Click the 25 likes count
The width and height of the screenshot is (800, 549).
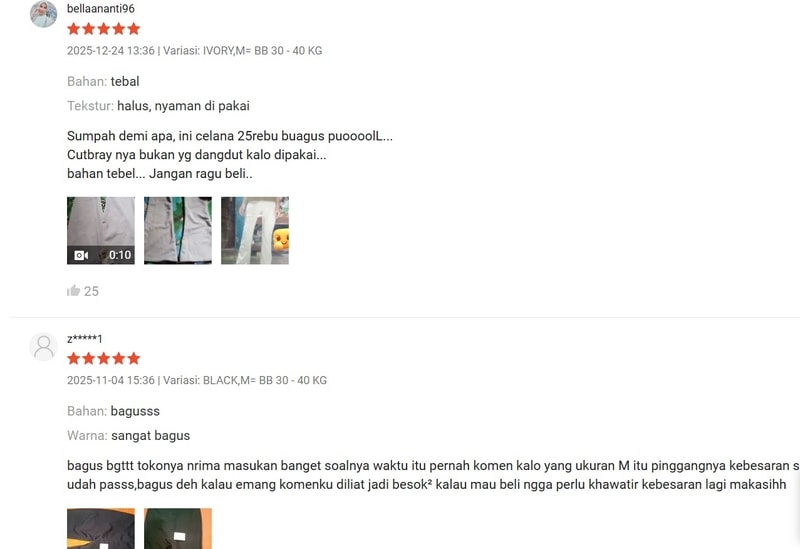pos(91,291)
